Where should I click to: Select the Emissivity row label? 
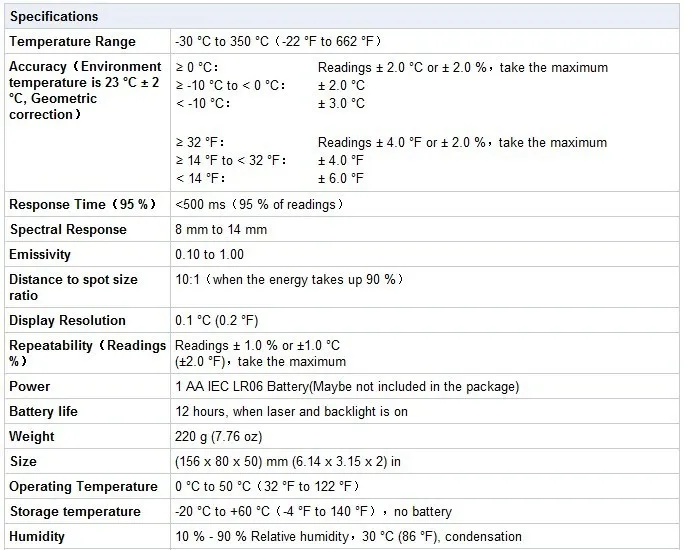40,254
